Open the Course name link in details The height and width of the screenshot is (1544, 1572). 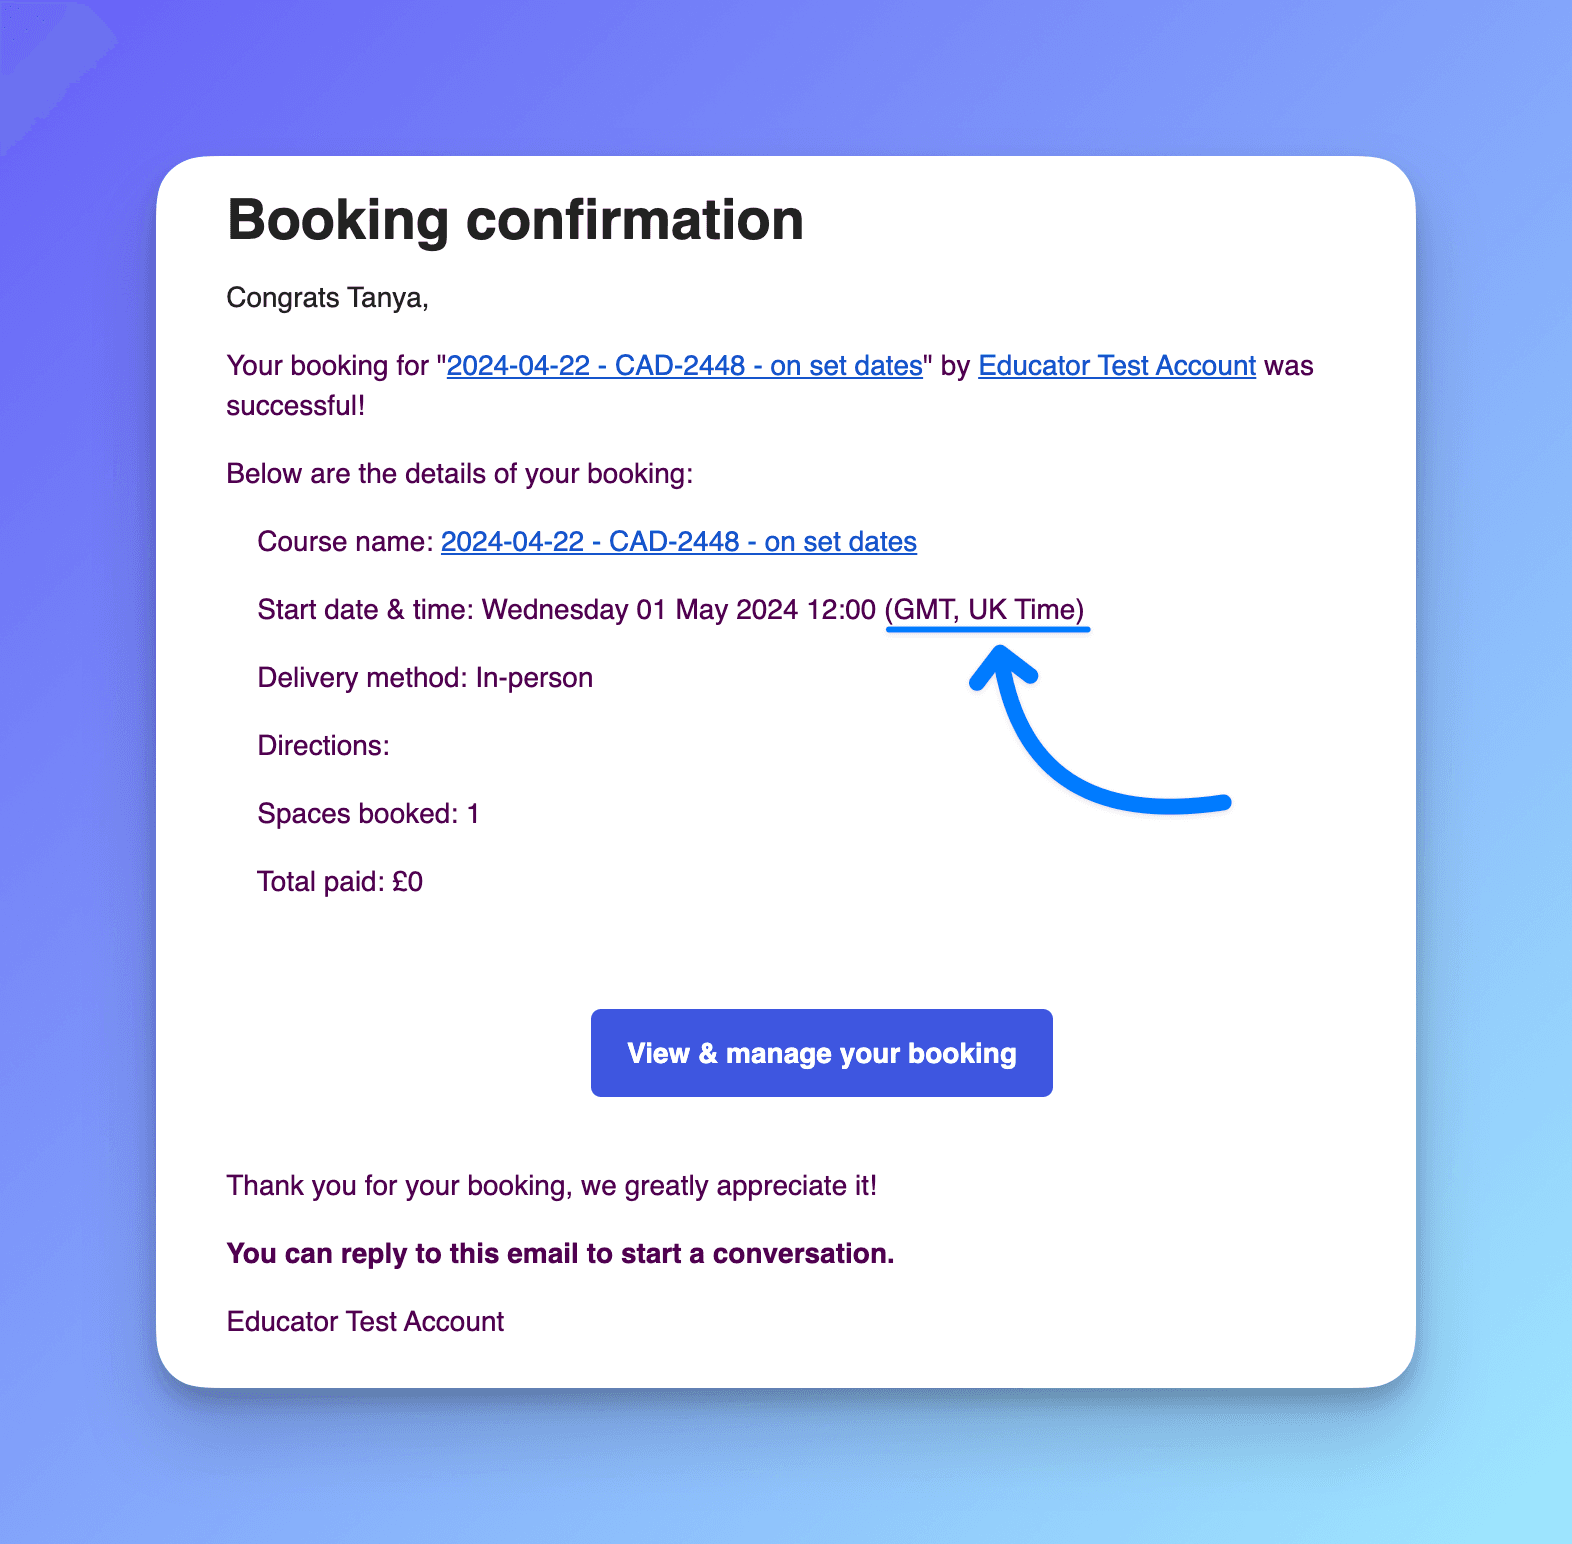679,542
